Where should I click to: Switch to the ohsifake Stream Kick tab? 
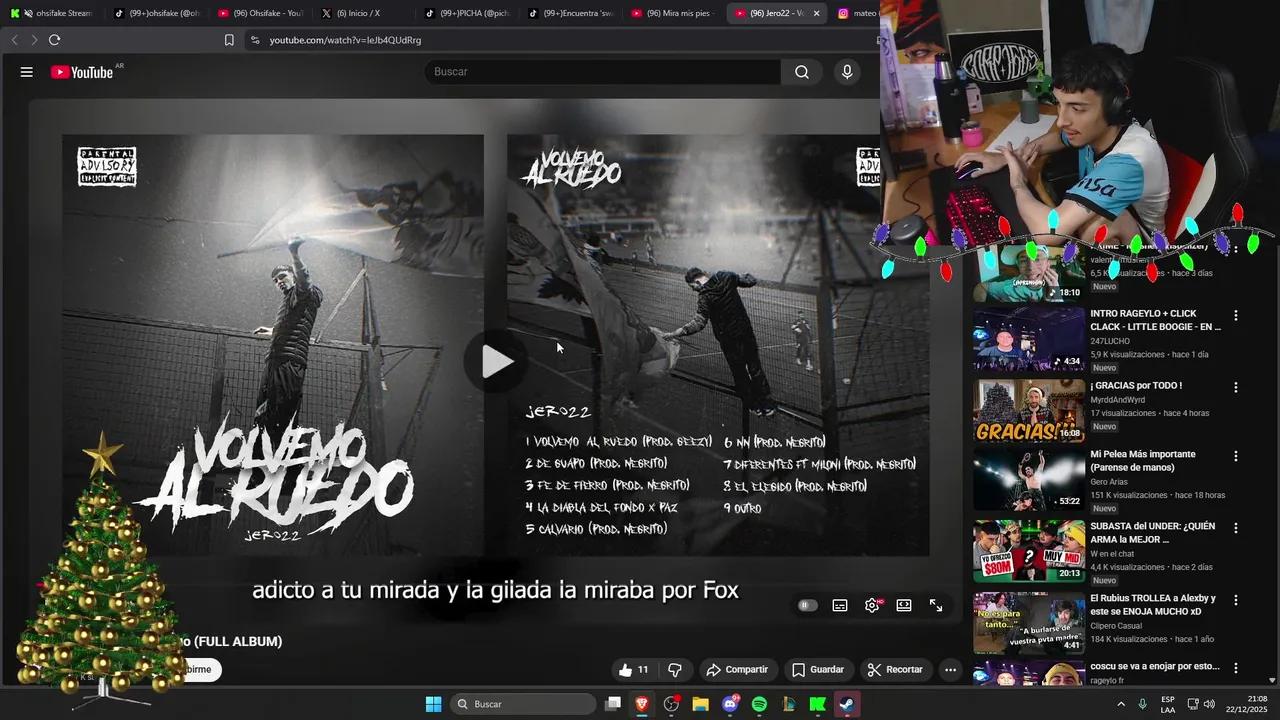pyautogui.click(x=50, y=13)
